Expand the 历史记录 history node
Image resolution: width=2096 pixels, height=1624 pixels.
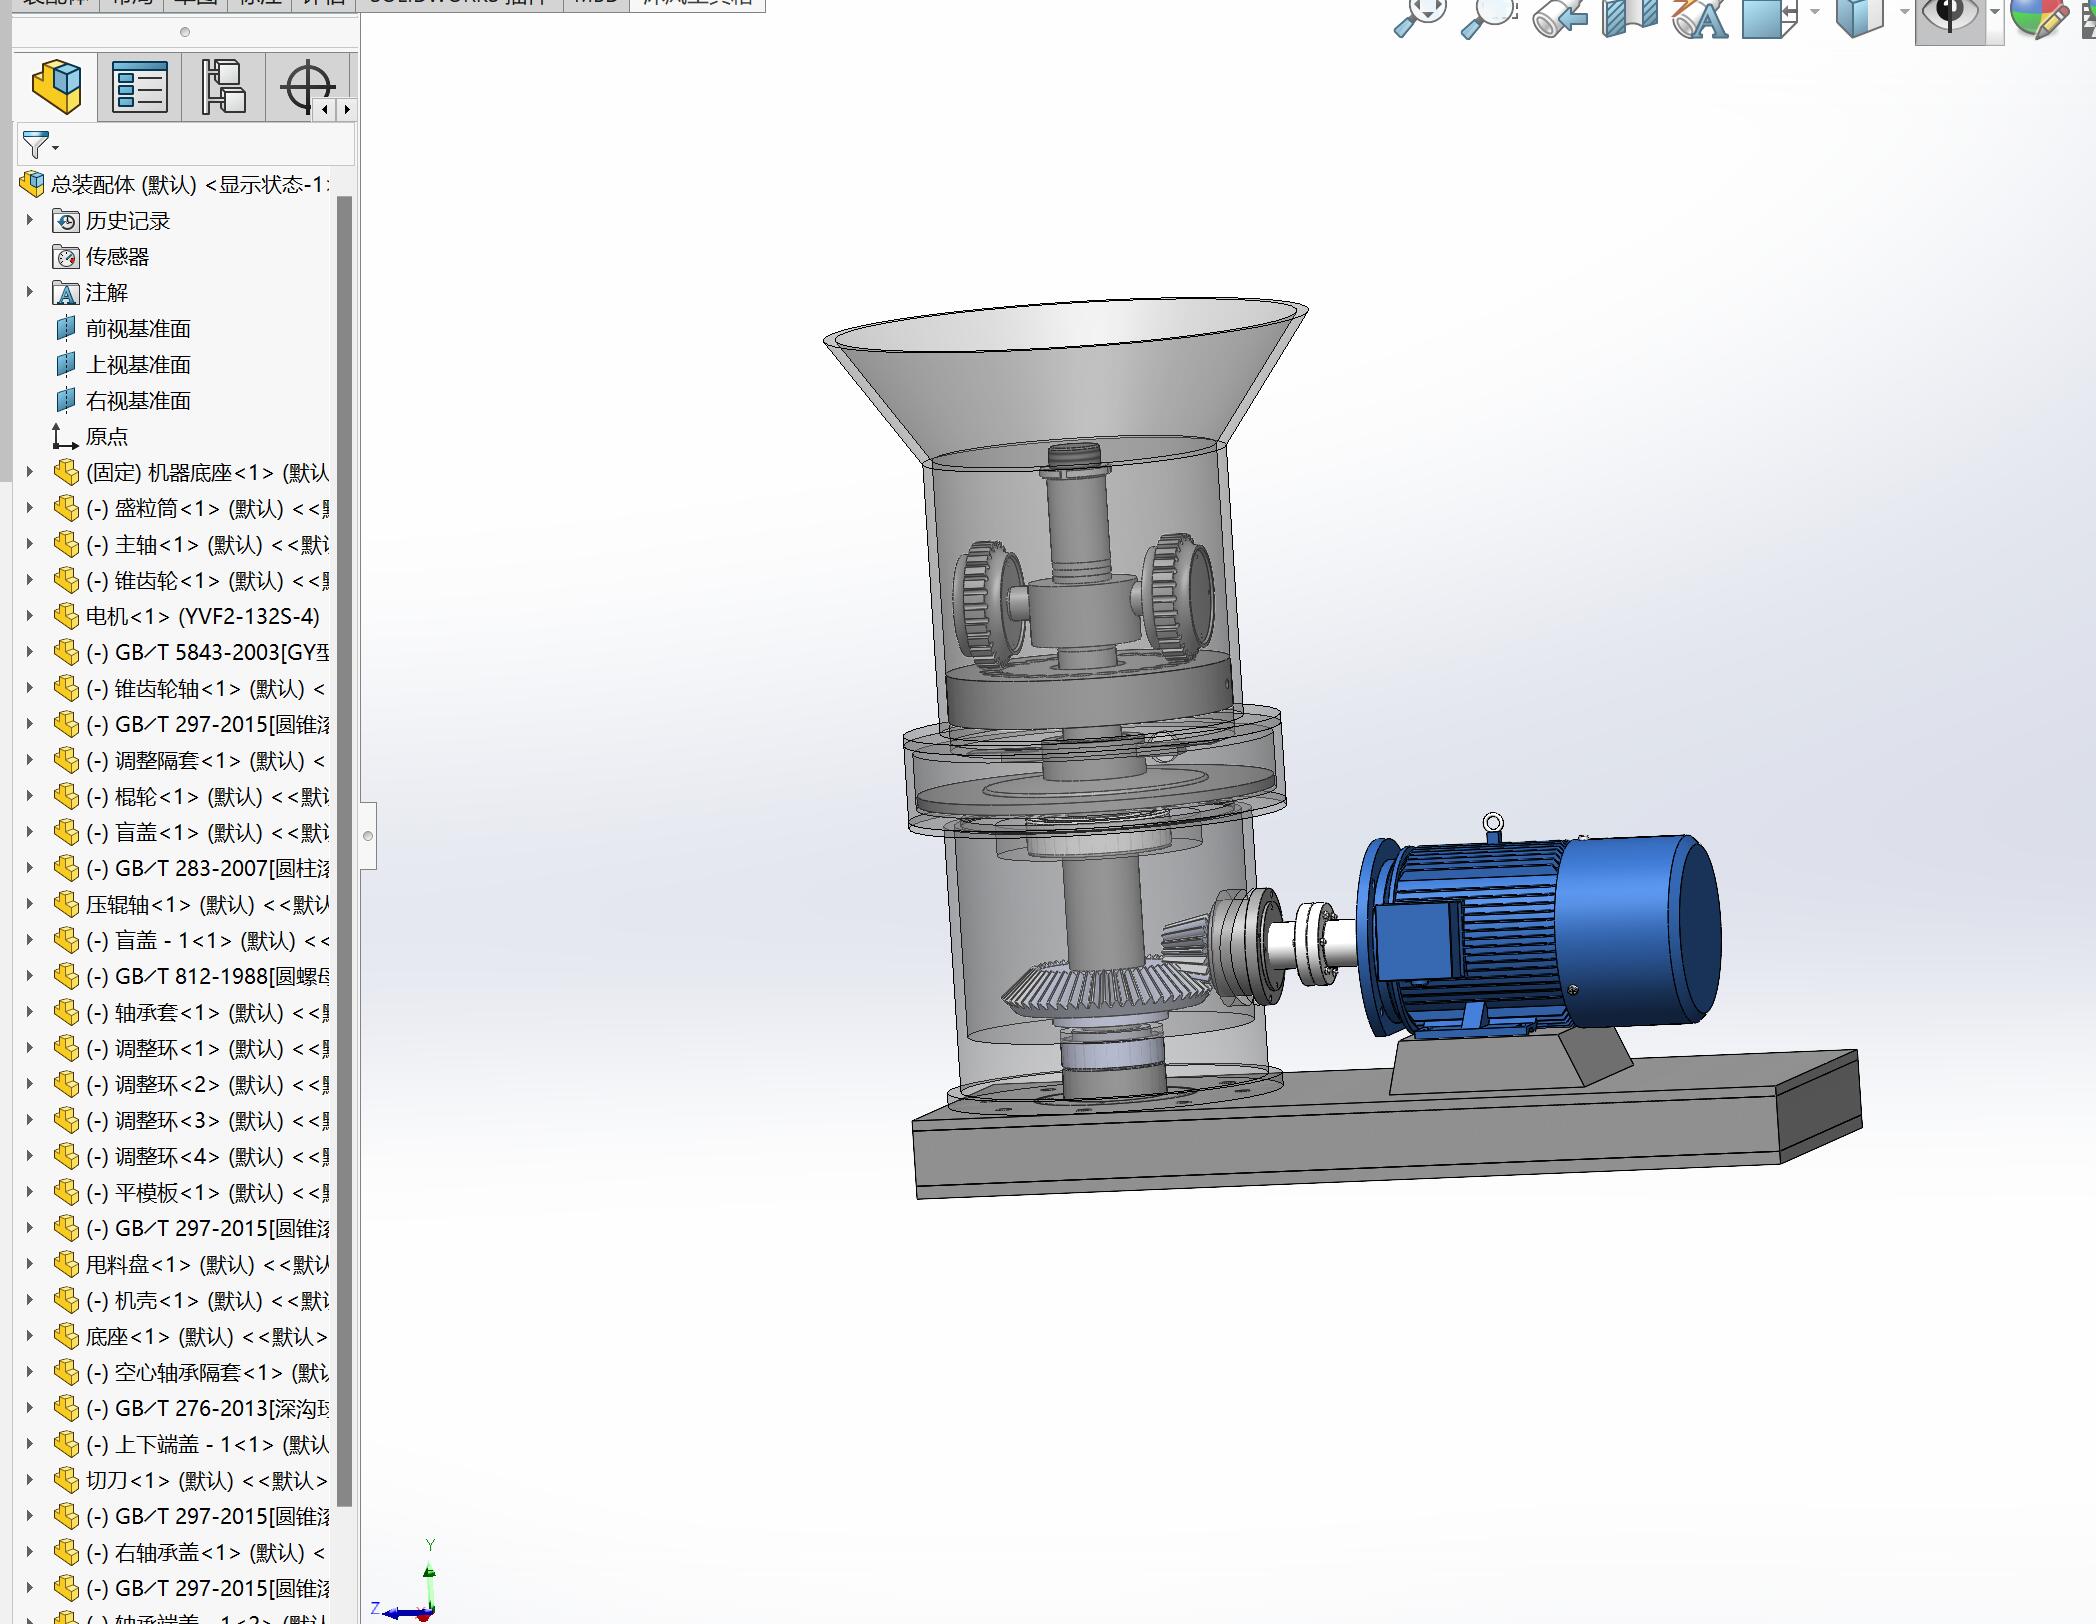click(x=29, y=220)
